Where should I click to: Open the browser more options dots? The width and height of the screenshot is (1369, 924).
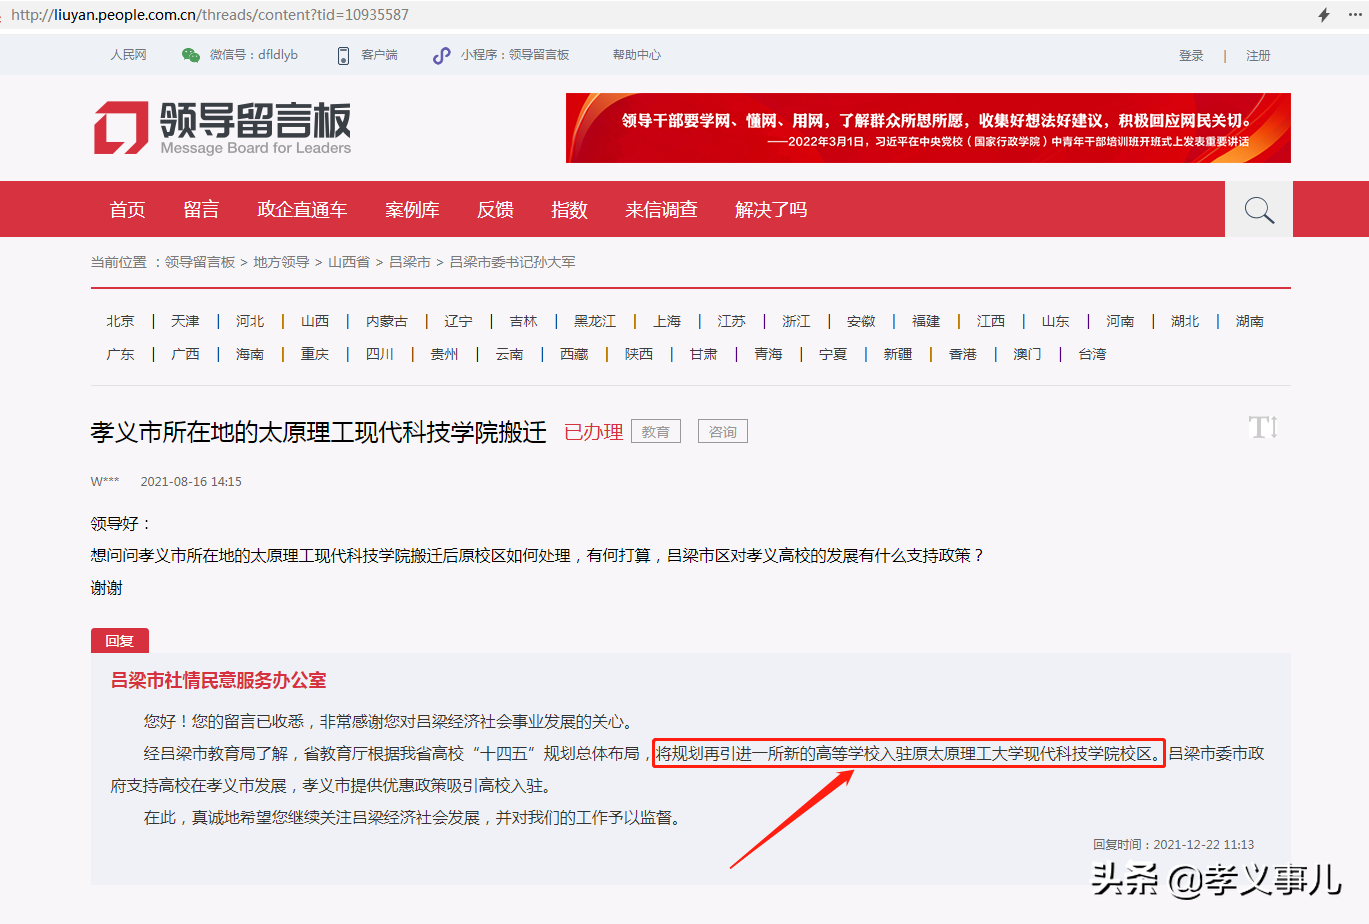[1355, 15]
